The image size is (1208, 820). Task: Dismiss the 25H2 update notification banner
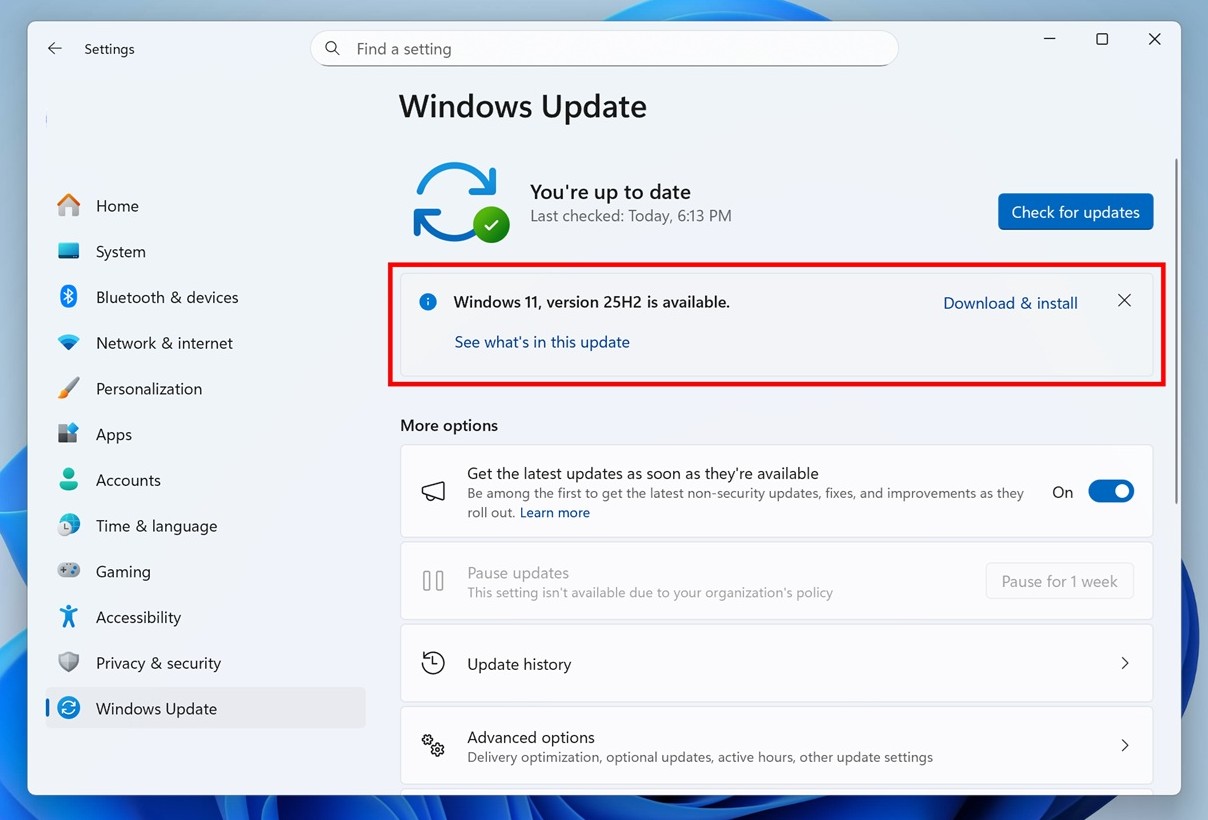point(1124,300)
